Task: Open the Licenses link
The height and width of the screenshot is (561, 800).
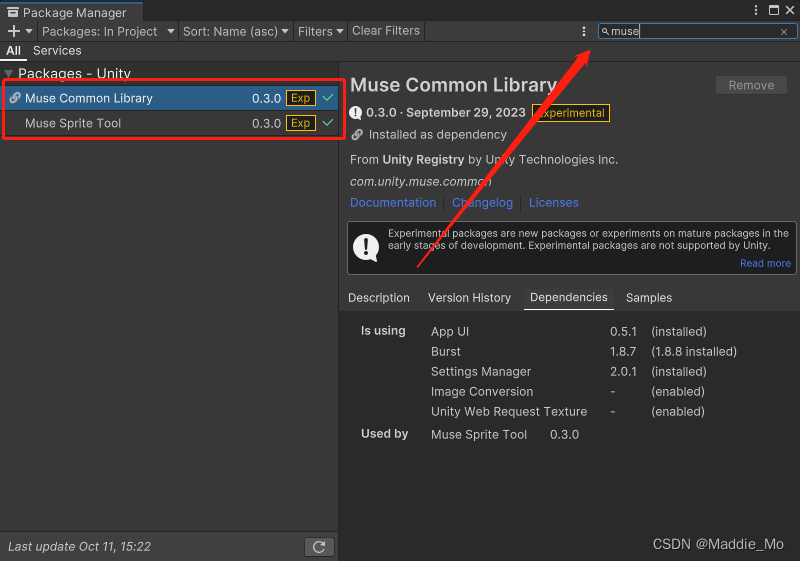Action: pyautogui.click(x=554, y=202)
